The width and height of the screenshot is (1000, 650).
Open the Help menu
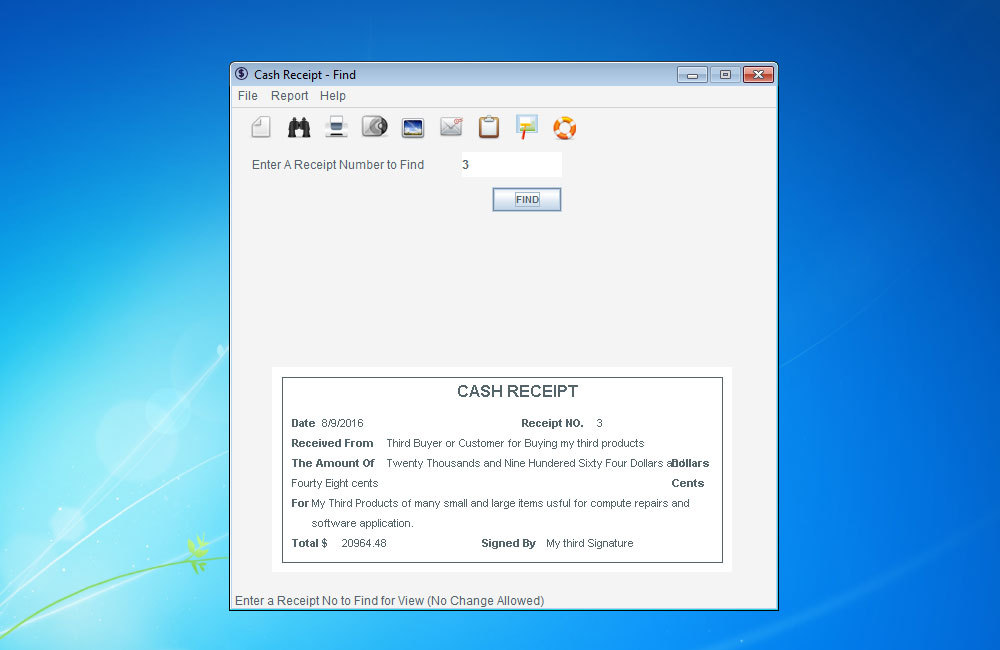tap(333, 96)
